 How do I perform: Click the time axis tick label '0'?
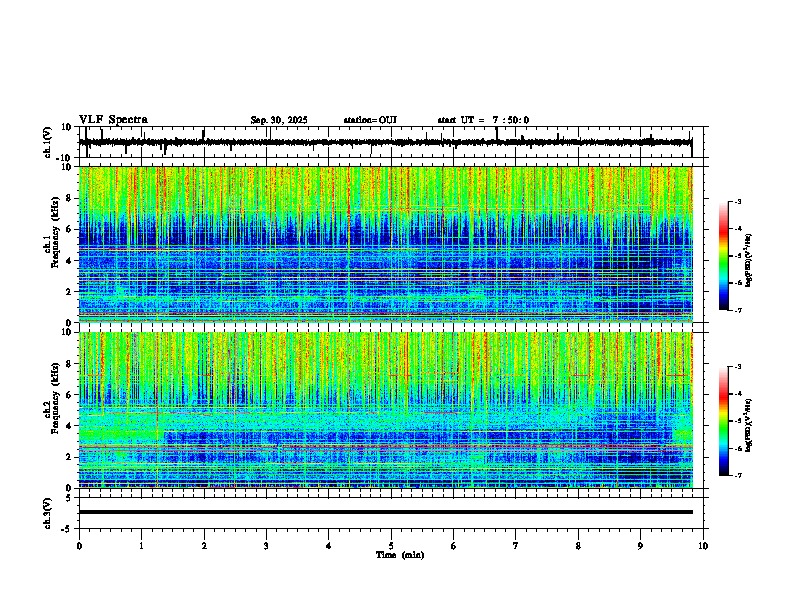[x=79, y=546]
